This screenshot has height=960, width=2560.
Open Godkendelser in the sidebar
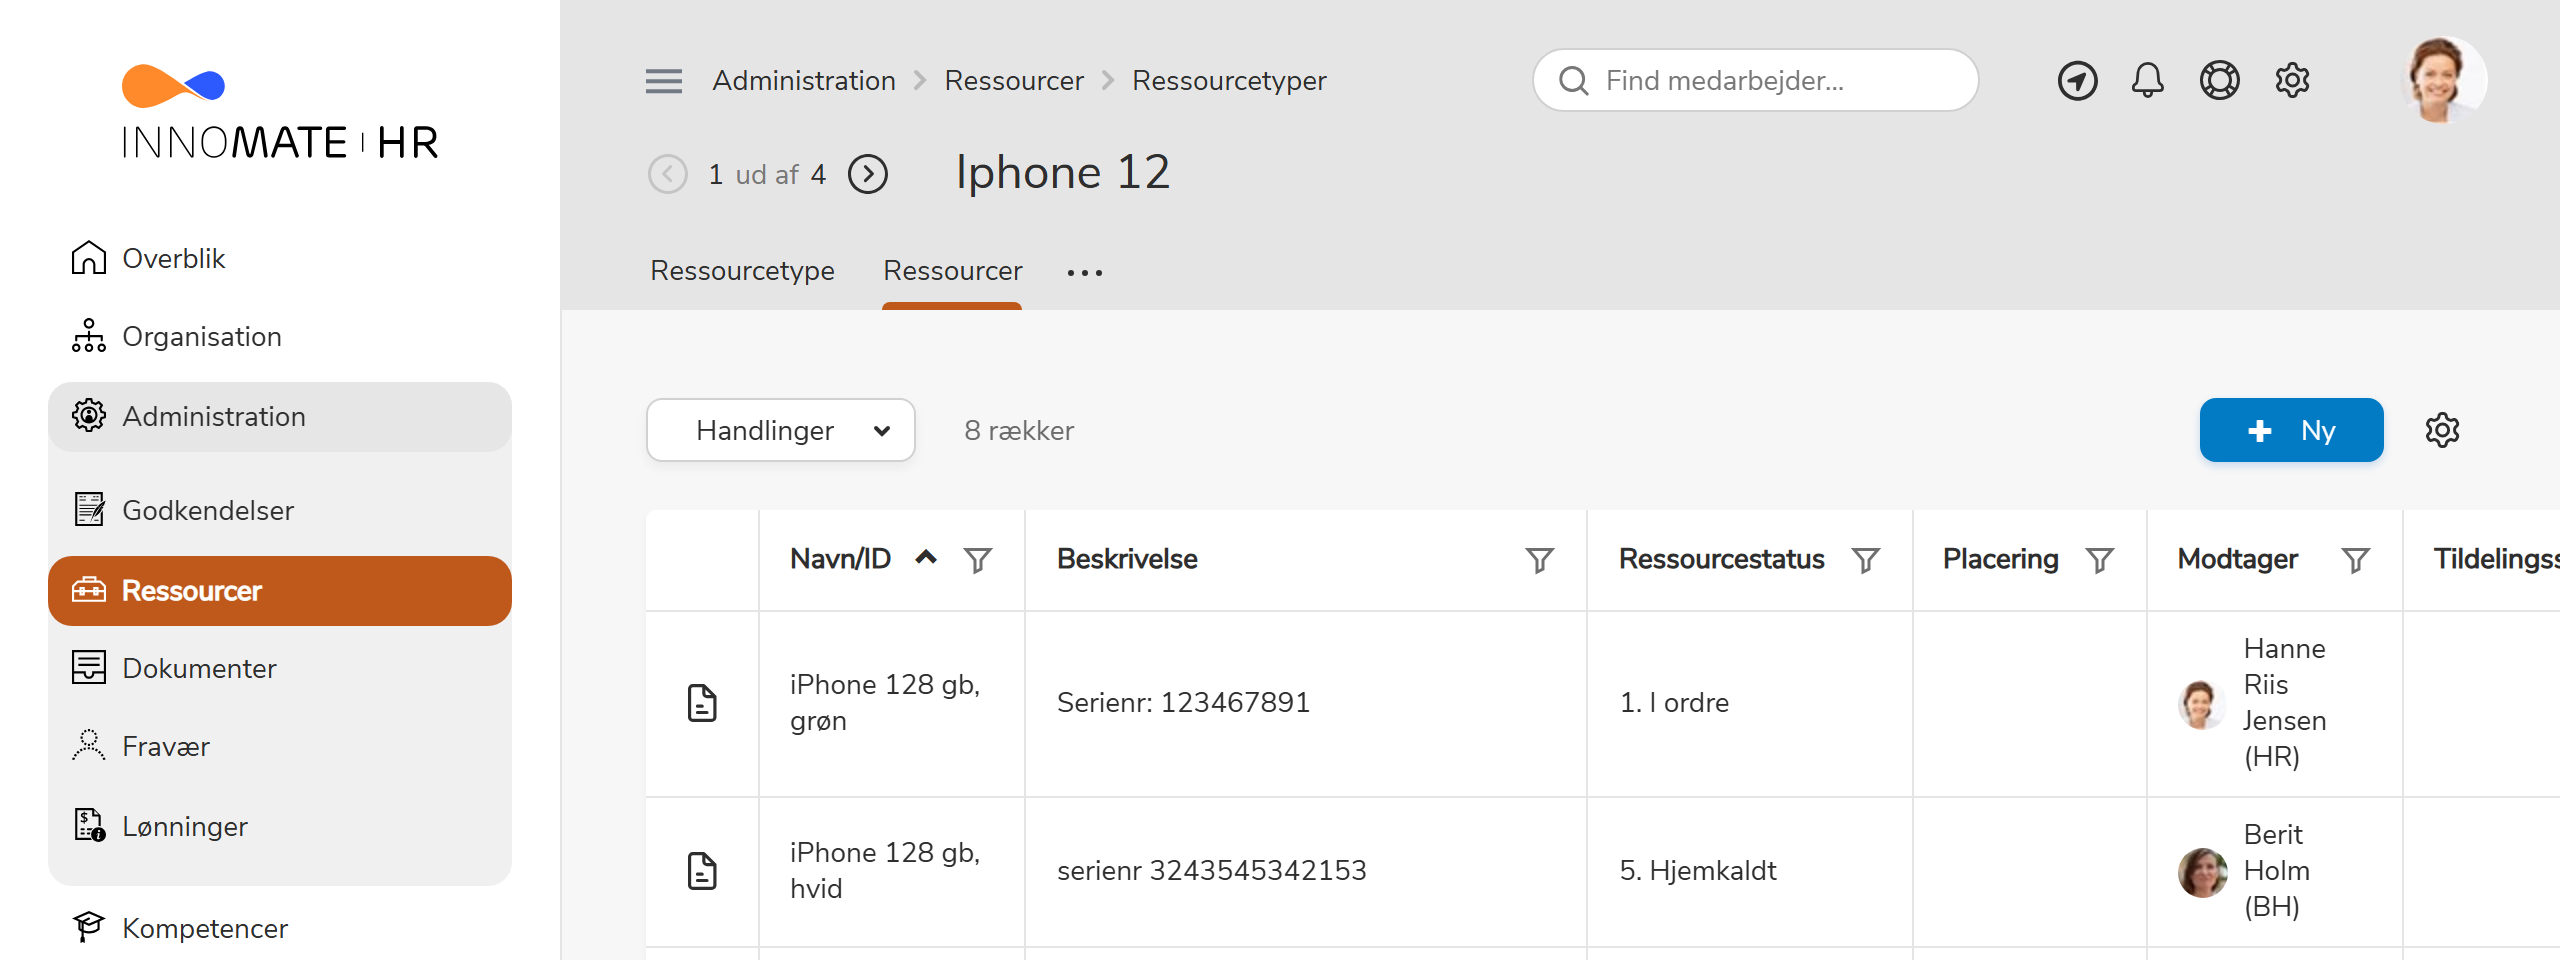pyautogui.click(x=280, y=510)
